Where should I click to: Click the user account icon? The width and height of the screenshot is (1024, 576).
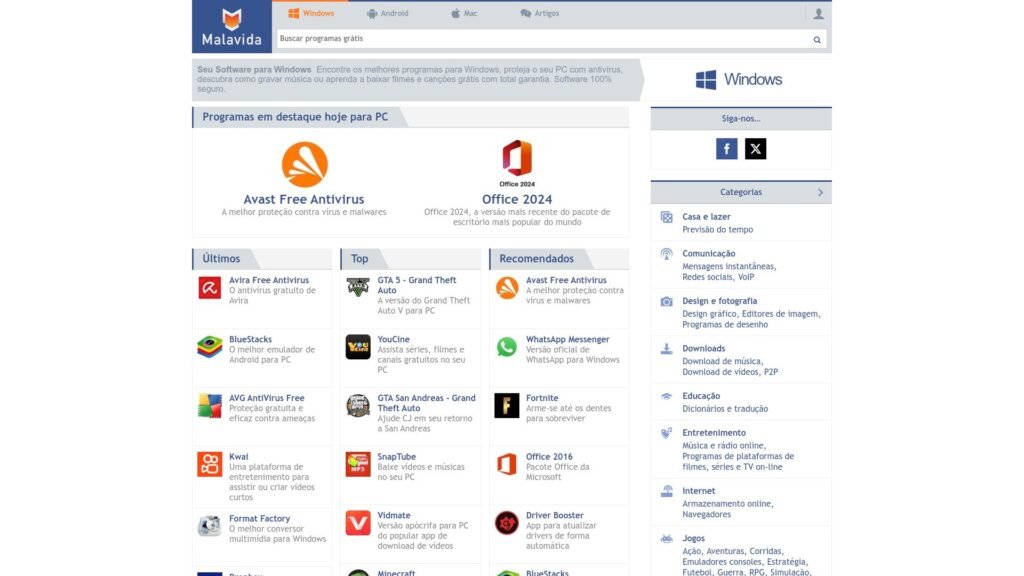point(818,14)
